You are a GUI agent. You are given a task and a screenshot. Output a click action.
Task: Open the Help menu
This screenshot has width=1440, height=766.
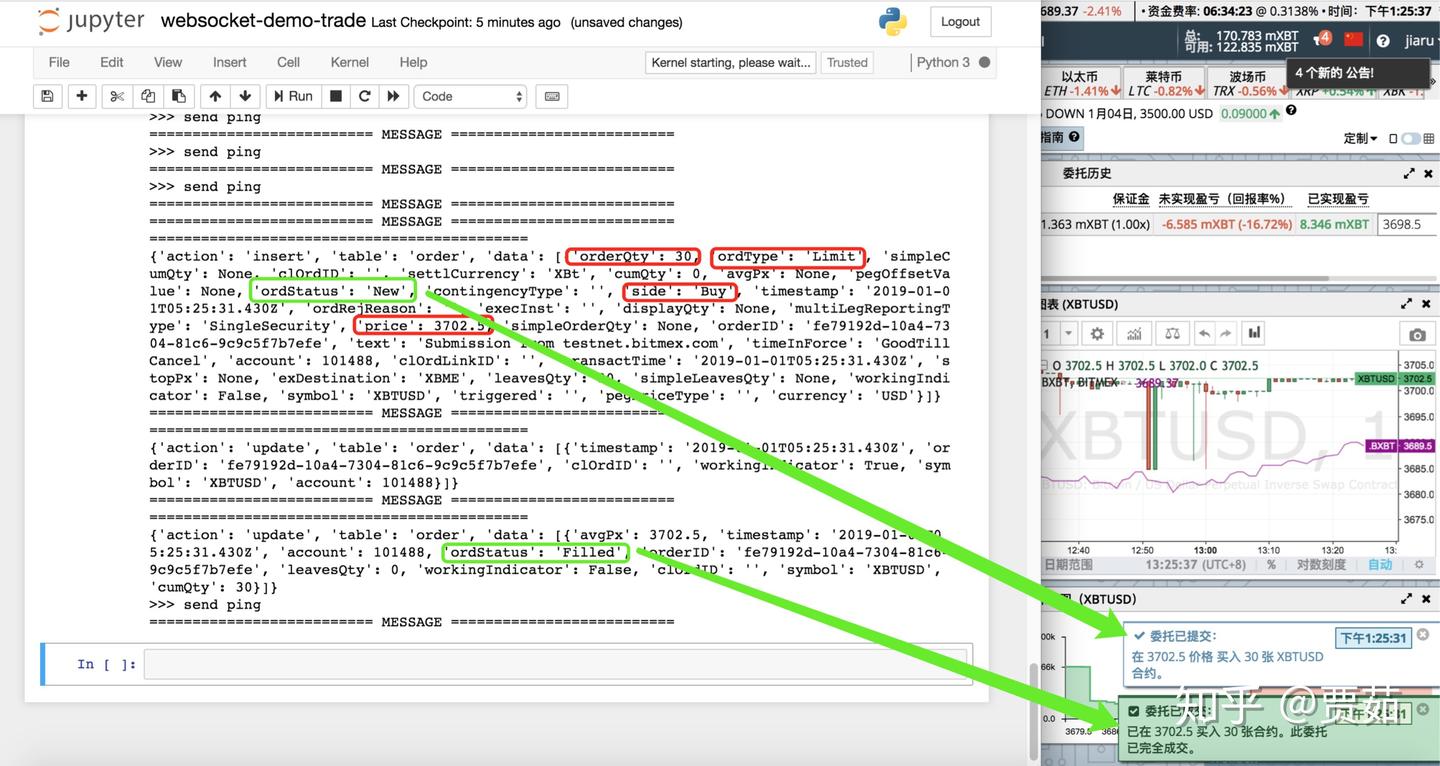click(x=413, y=62)
